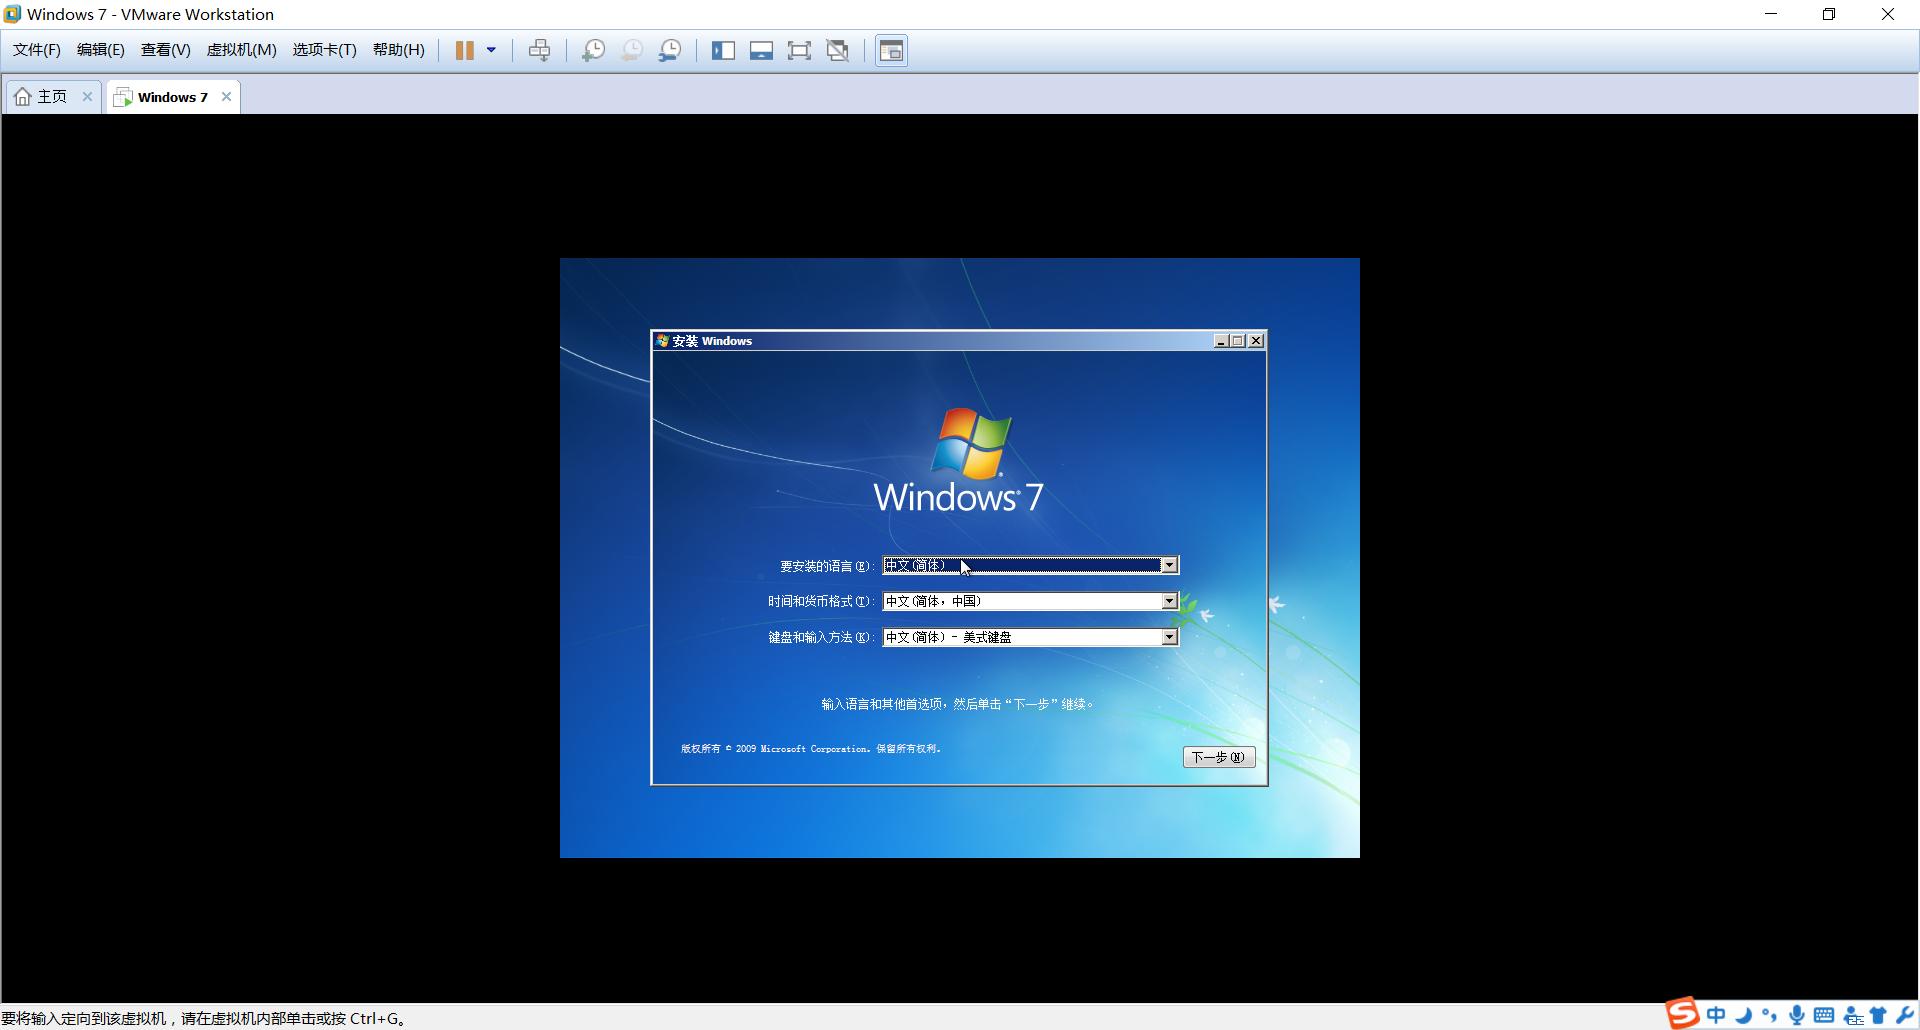Open the power options dropdown arrow
Screen dimensions: 1920x1030
pyautogui.click(x=491, y=50)
